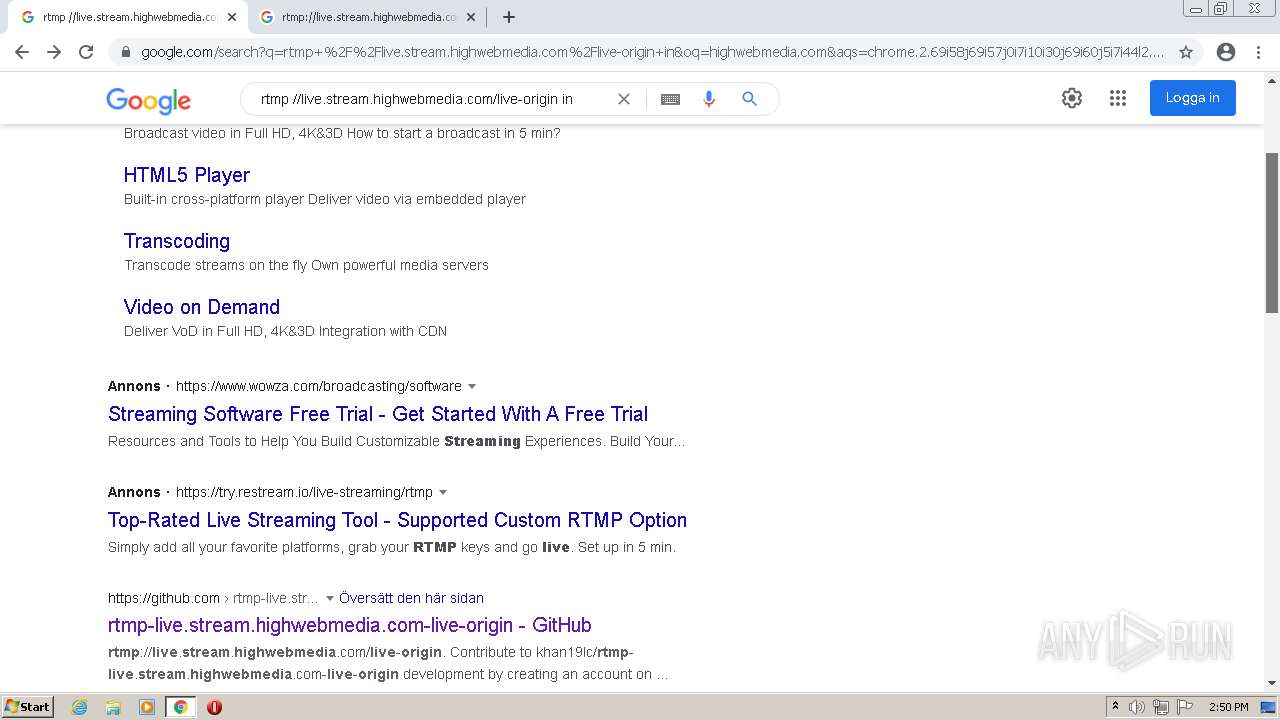Expand the restream.io ad dropdown arrow
Viewport: 1280px width, 720px height.
pyautogui.click(x=443, y=492)
